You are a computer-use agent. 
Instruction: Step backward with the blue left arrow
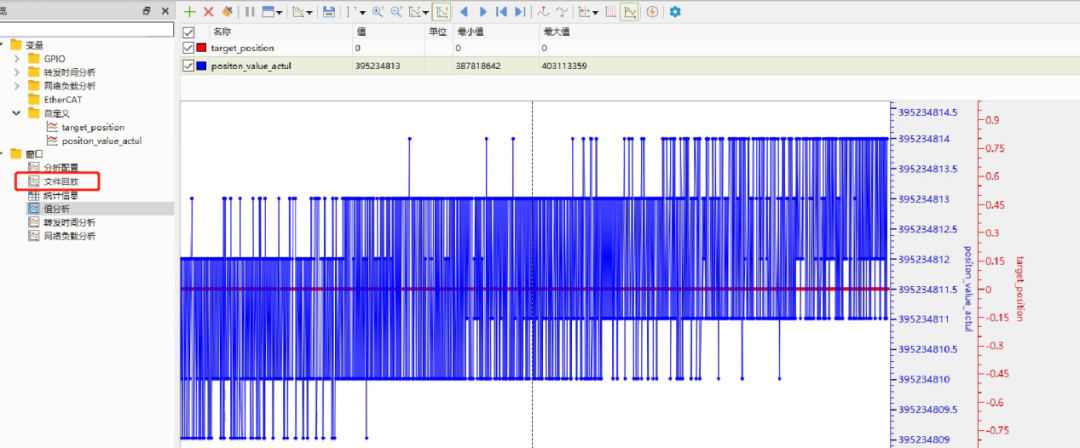click(464, 12)
